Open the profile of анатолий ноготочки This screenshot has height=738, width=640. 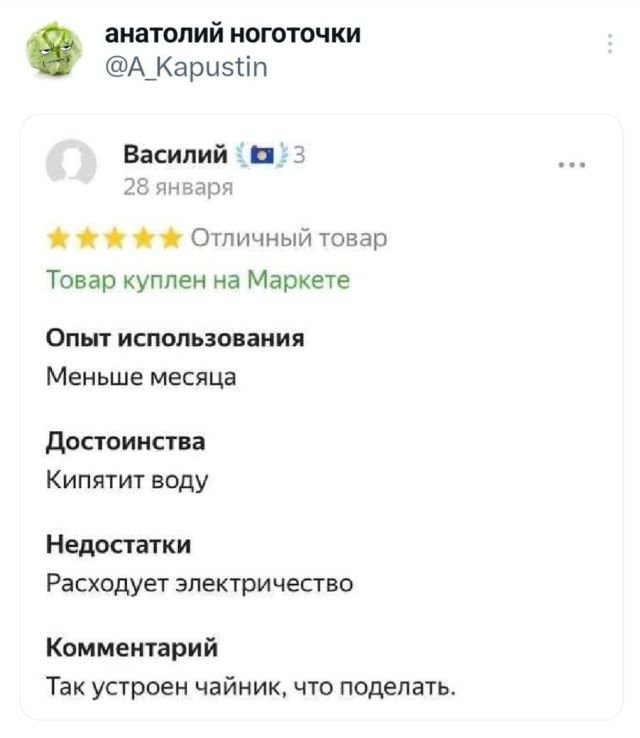tap(233, 35)
